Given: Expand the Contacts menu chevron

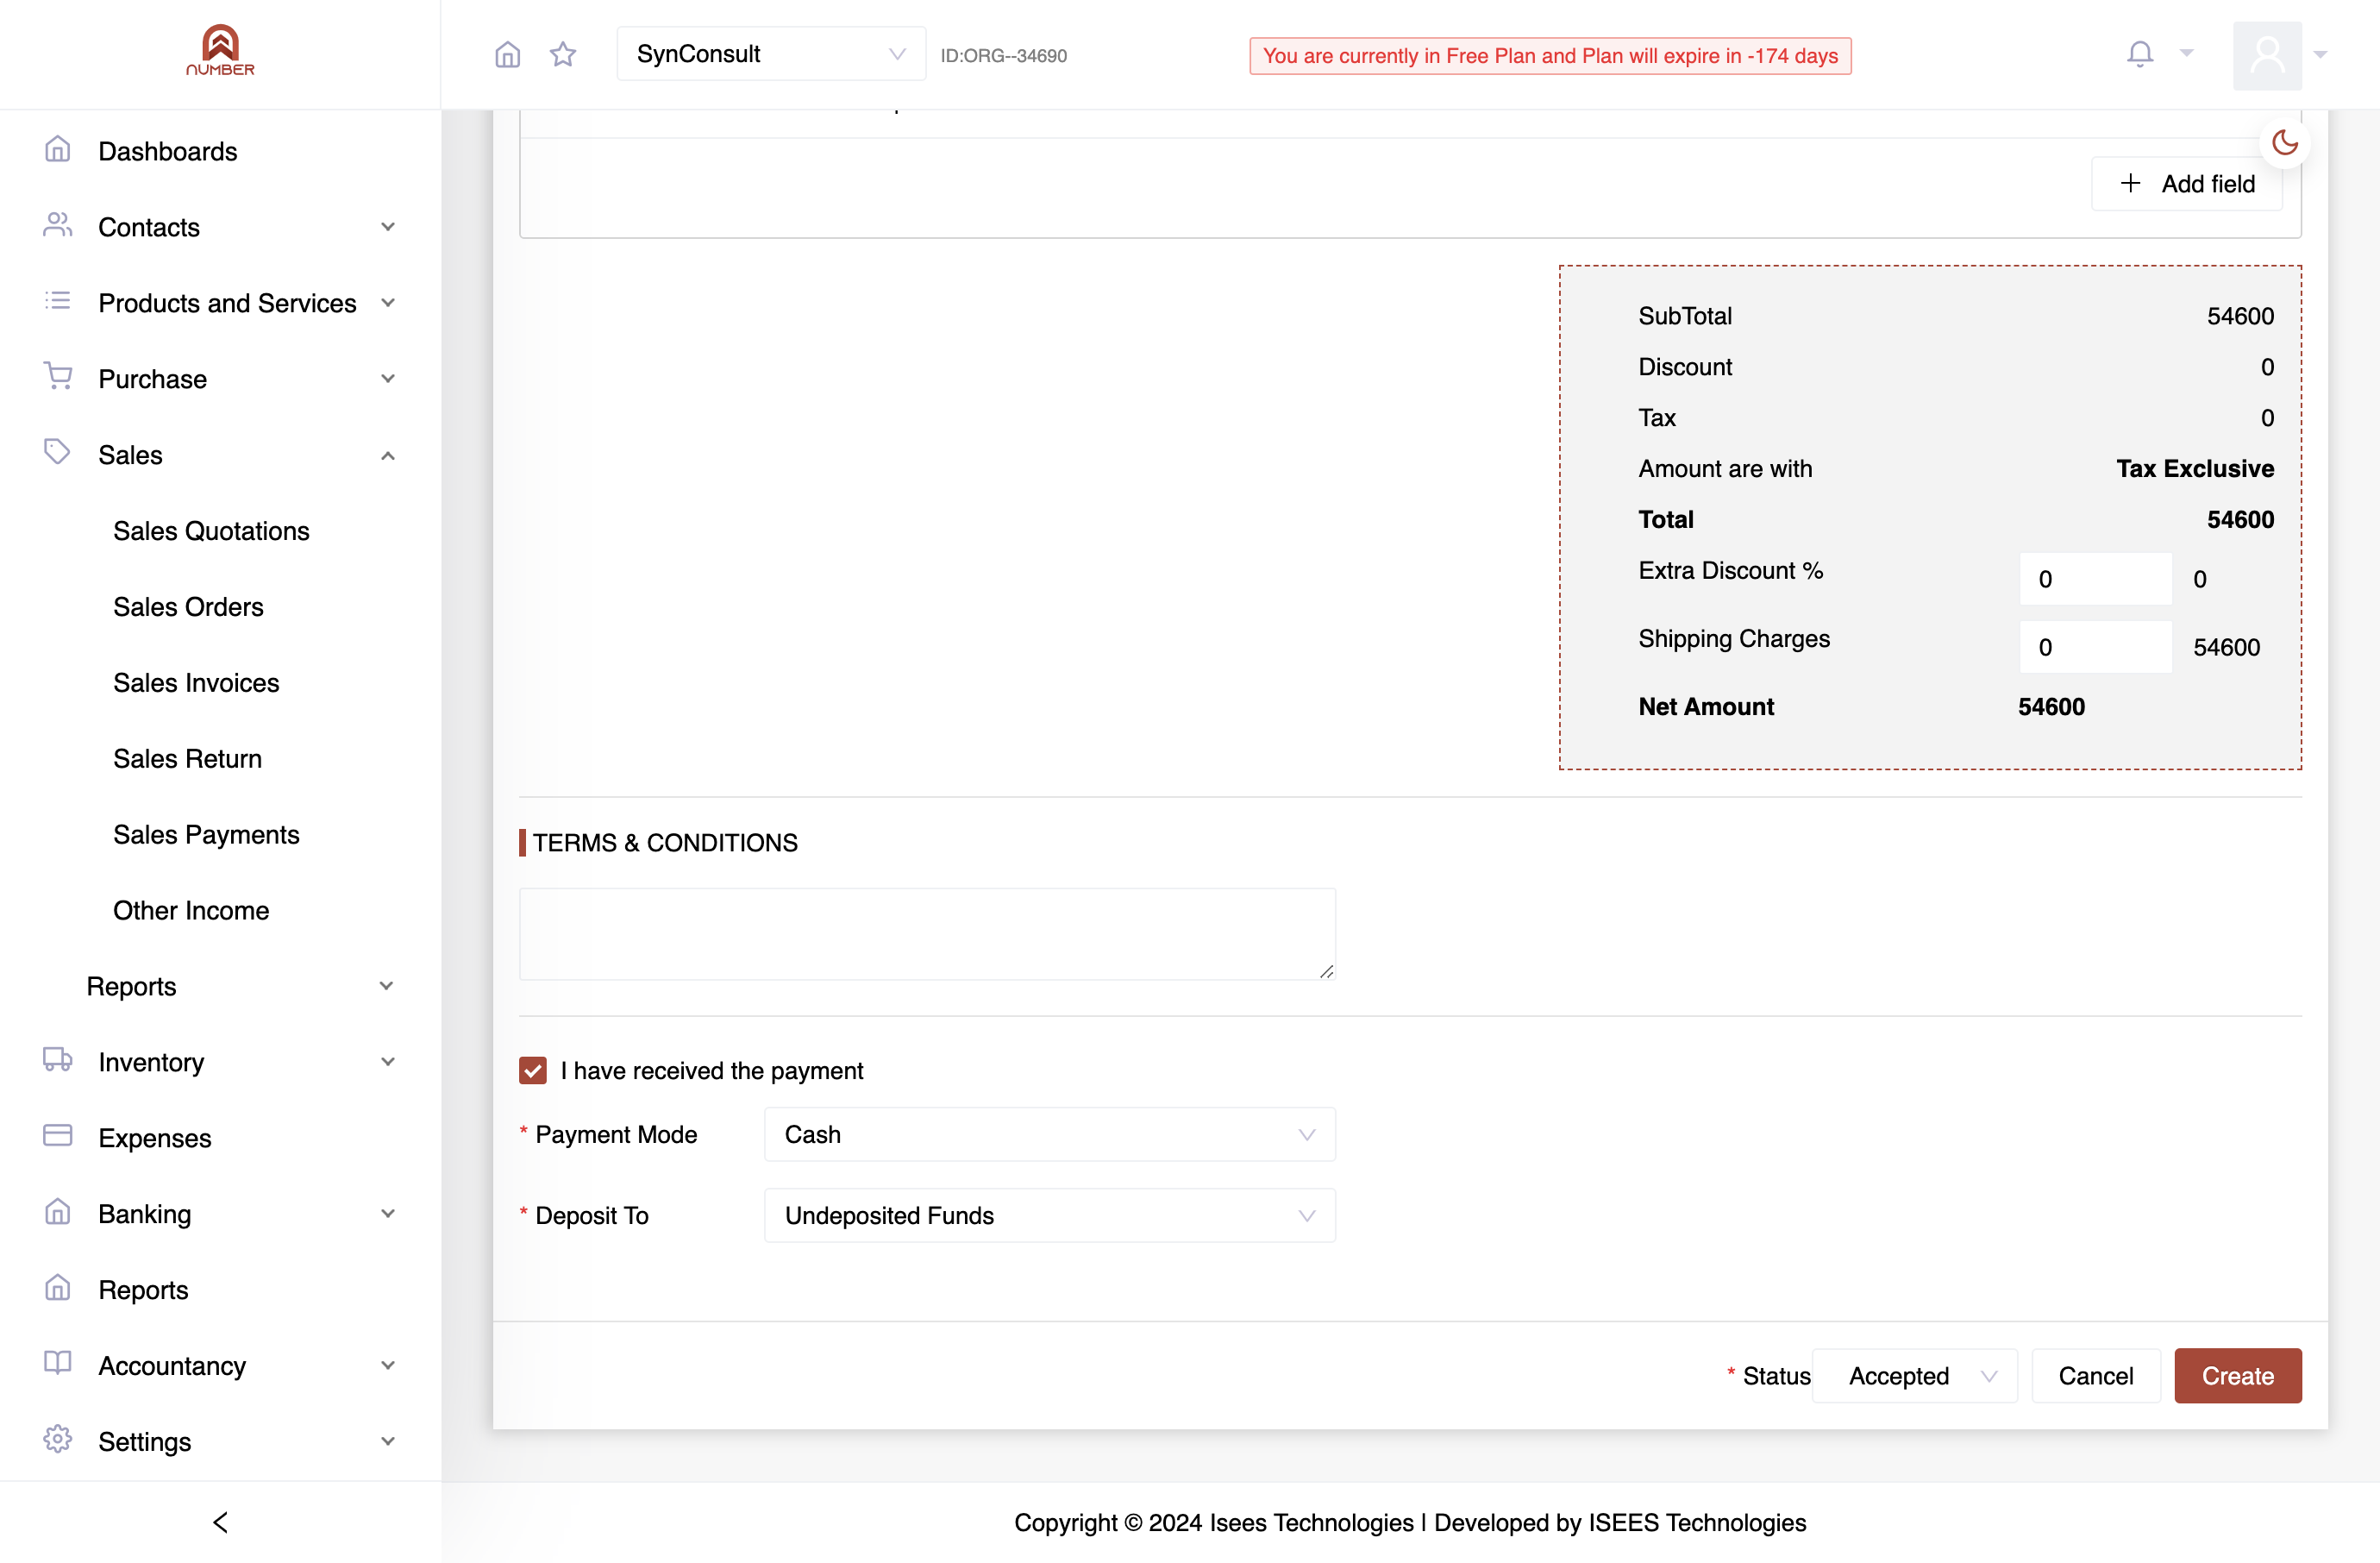Looking at the screenshot, I should [388, 227].
